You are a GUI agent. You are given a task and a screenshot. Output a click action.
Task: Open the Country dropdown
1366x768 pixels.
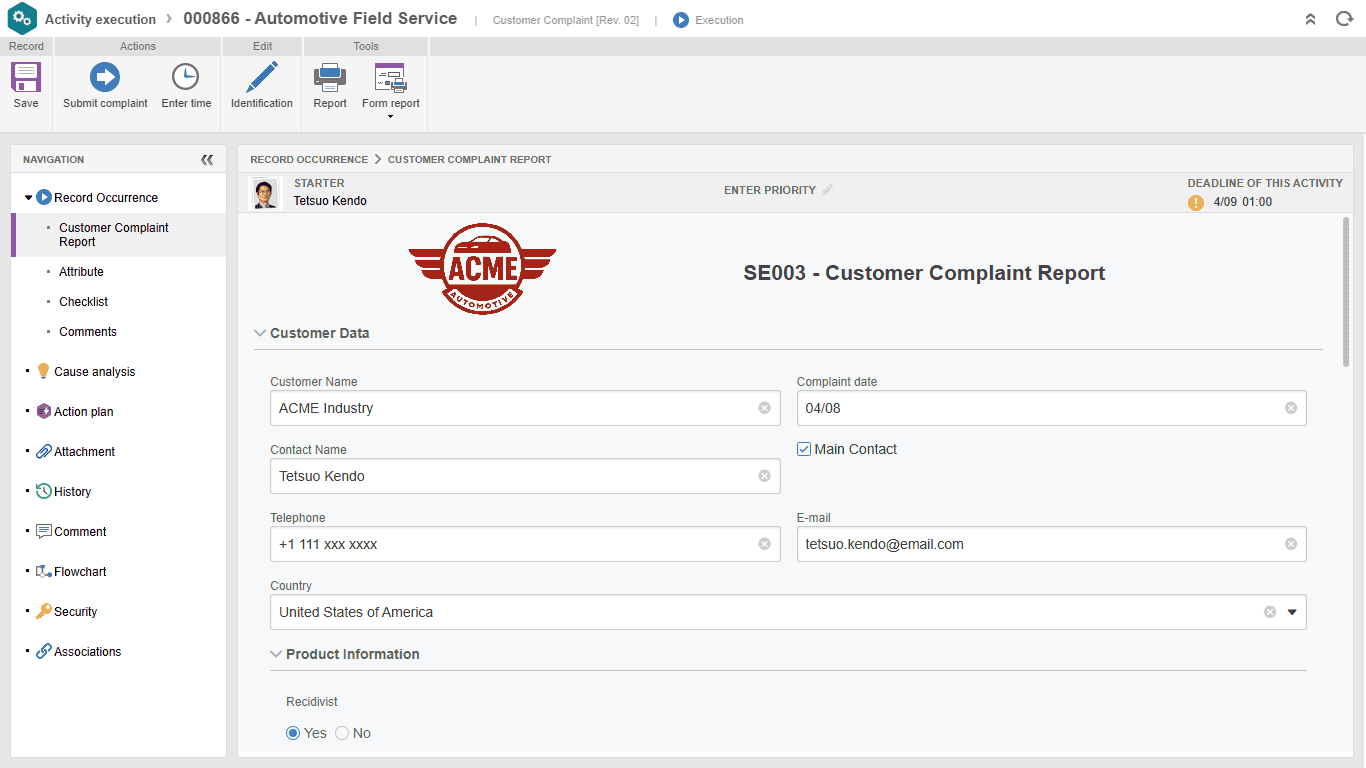[x=1292, y=611]
